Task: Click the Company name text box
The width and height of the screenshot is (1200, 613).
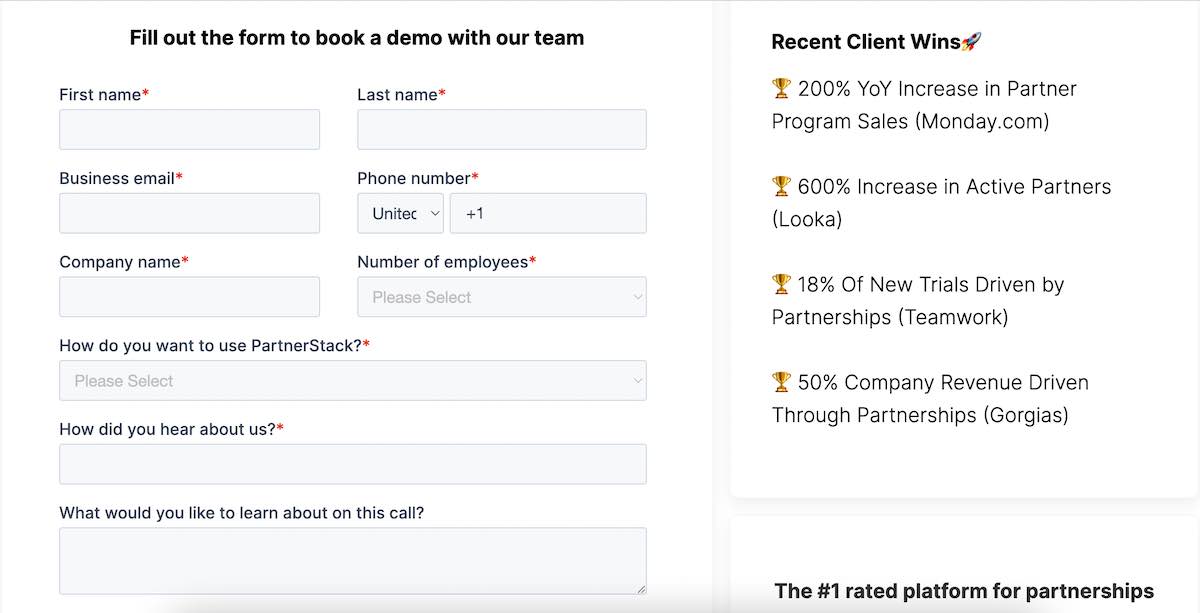Action: coord(189,297)
